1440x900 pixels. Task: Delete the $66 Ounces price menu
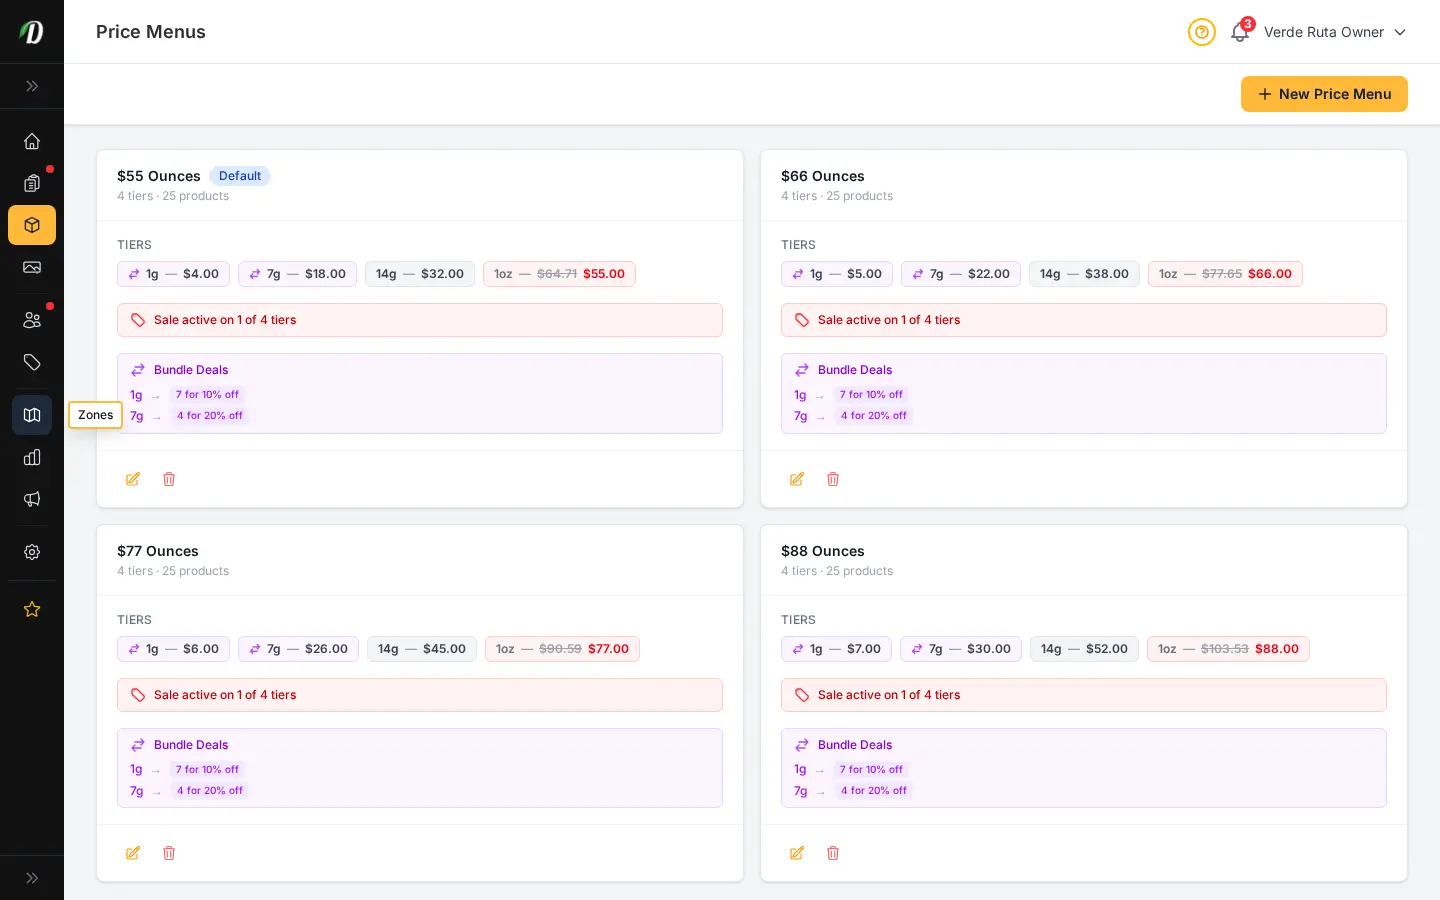pyautogui.click(x=833, y=479)
